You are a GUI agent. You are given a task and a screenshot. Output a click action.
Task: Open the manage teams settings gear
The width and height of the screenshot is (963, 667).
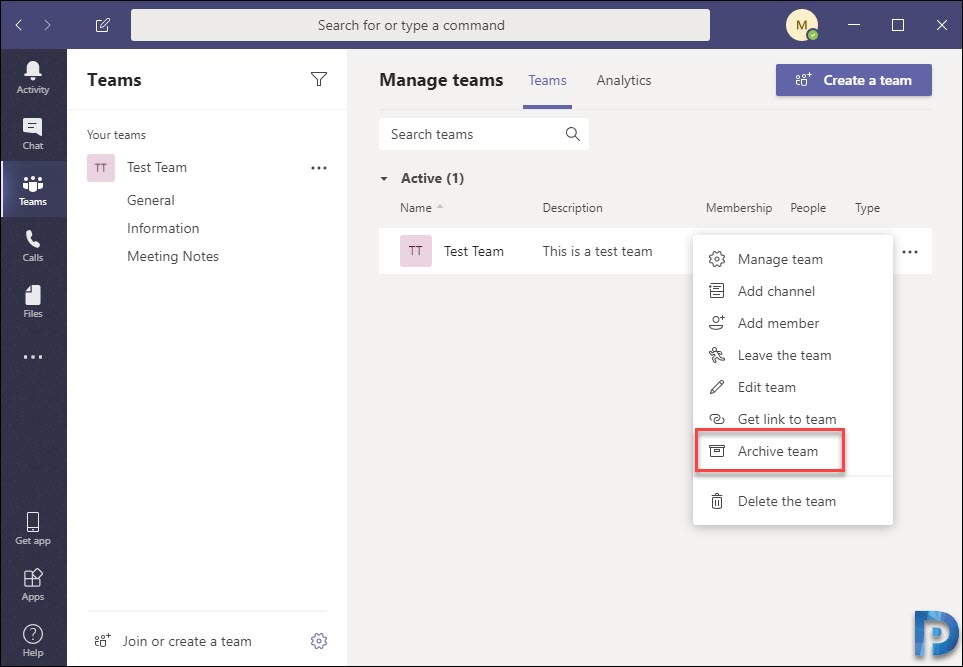(319, 641)
